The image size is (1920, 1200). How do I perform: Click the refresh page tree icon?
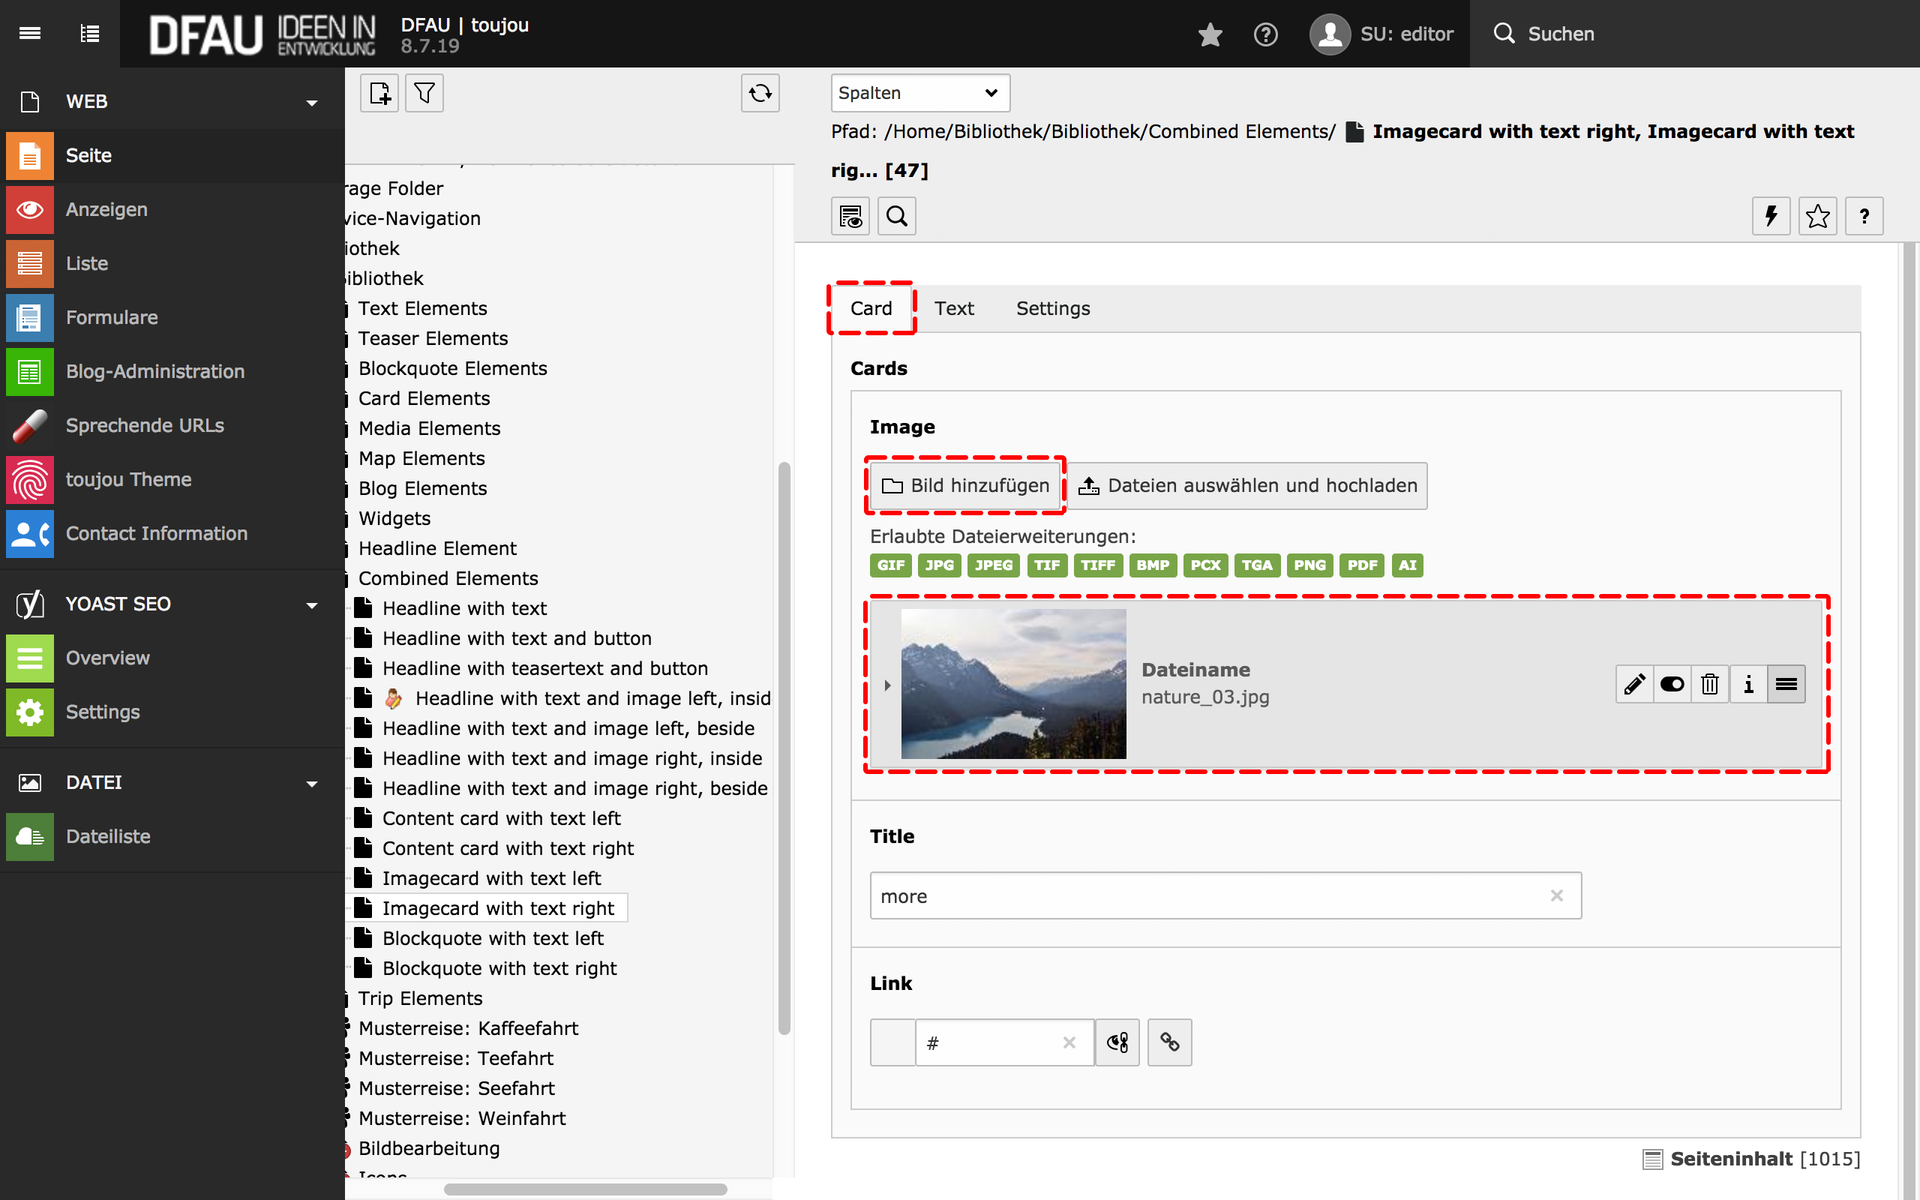(760, 93)
